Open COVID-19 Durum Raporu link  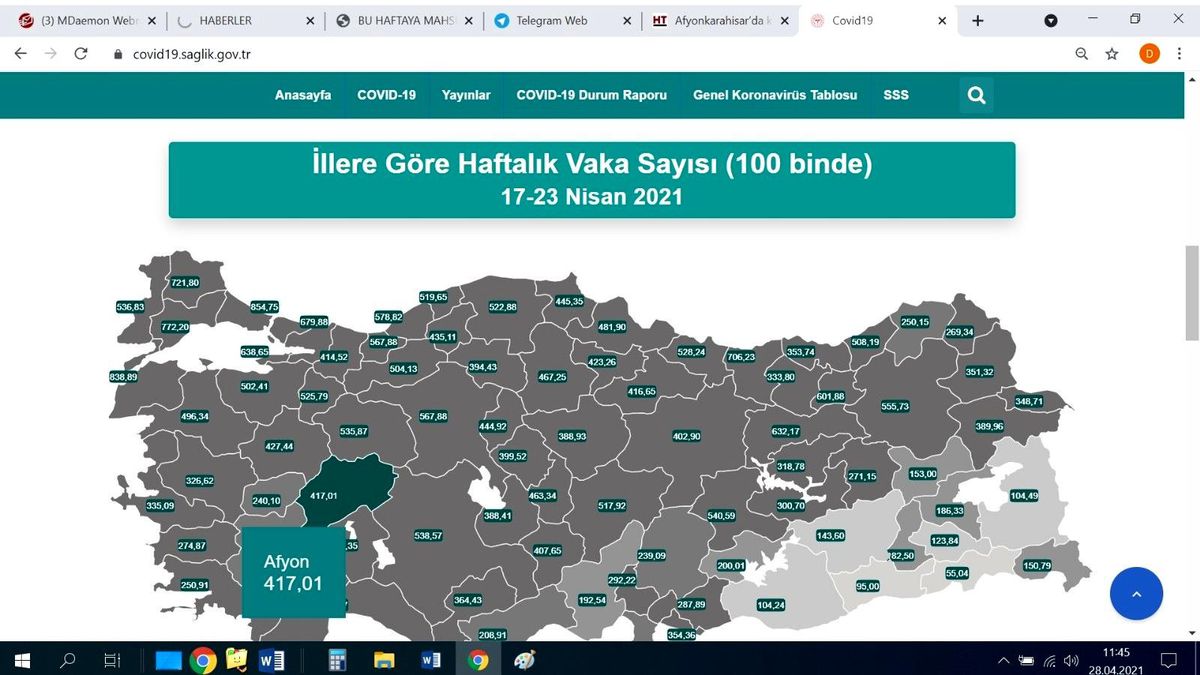coord(591,95)
